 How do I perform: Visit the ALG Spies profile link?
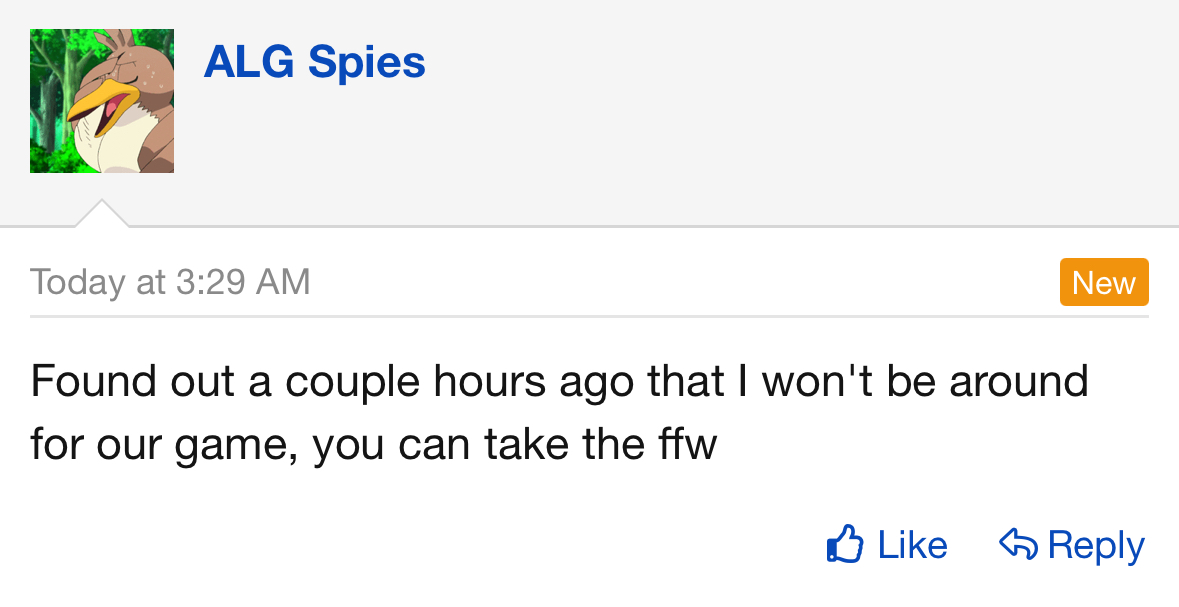[314, 62]
